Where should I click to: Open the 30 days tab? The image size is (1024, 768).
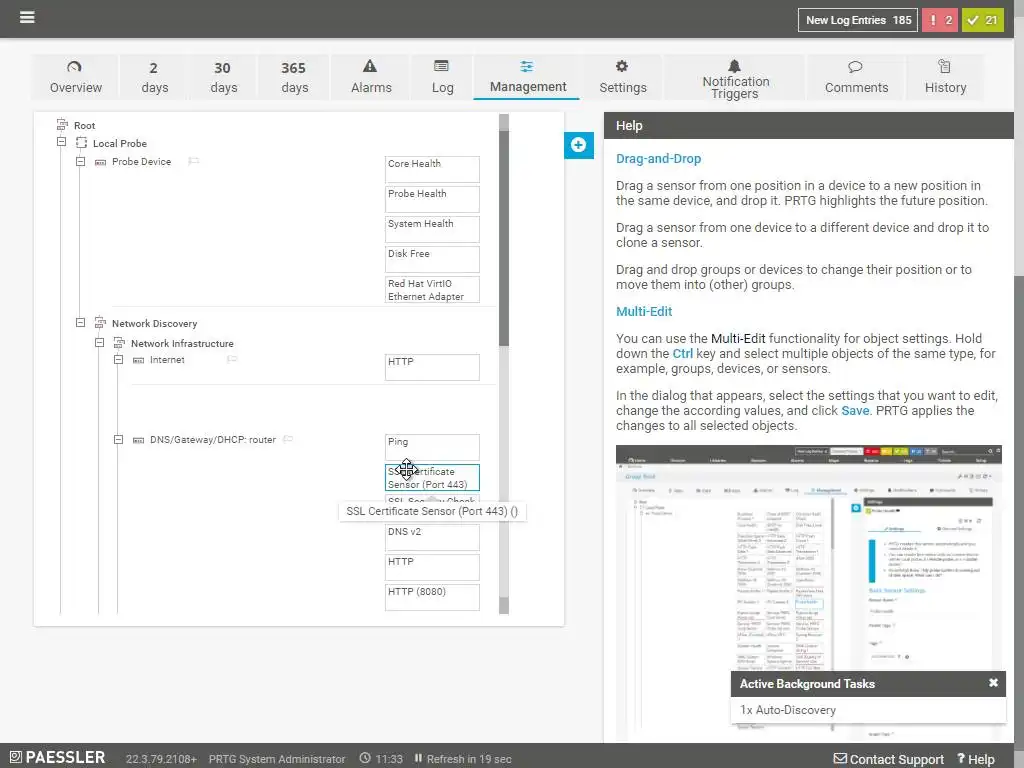pos(223,77)
